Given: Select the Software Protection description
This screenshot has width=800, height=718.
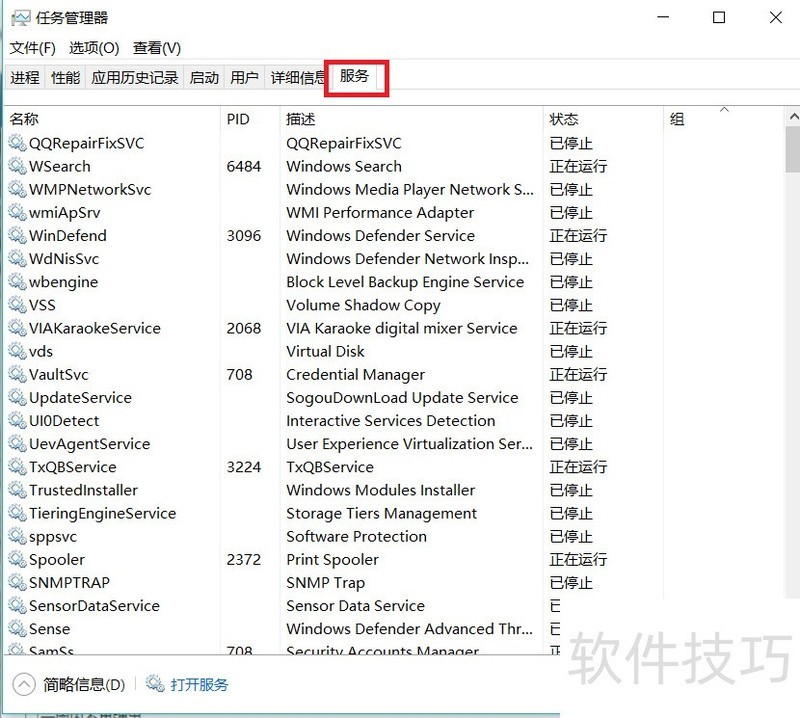Looking at the screenshot, I should coord(357,536).
